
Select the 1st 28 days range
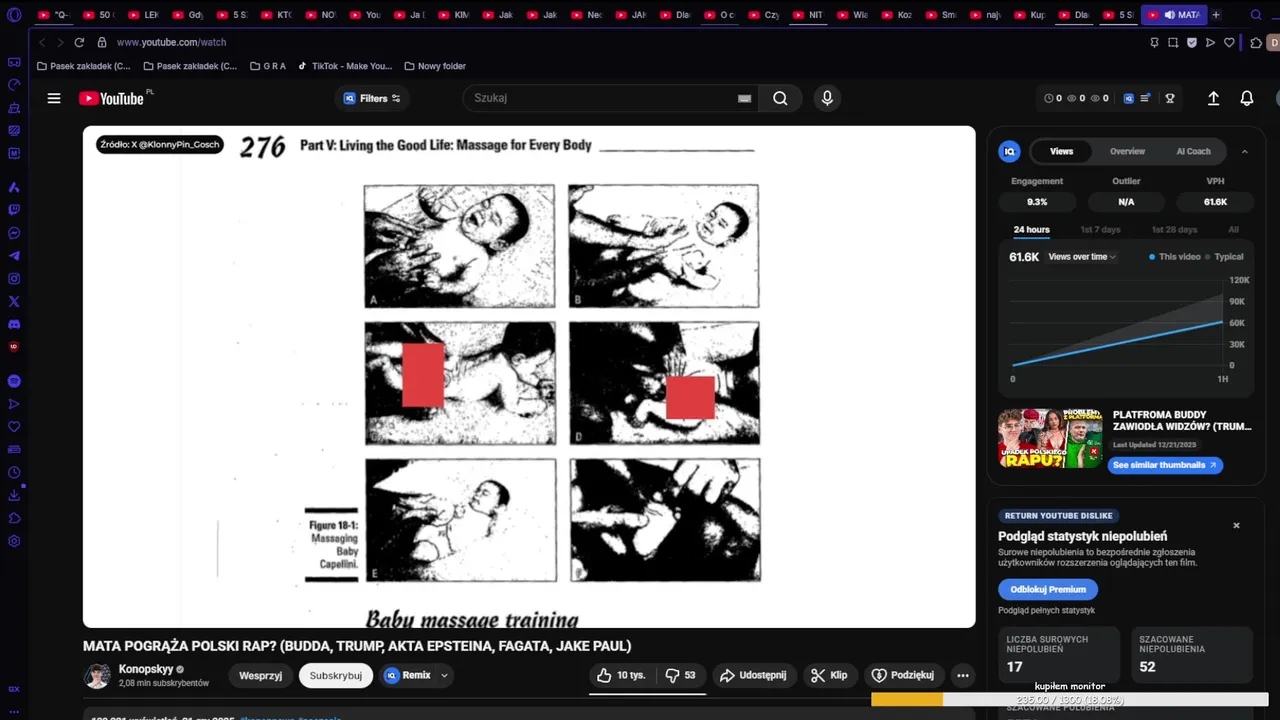[1174, 229]
